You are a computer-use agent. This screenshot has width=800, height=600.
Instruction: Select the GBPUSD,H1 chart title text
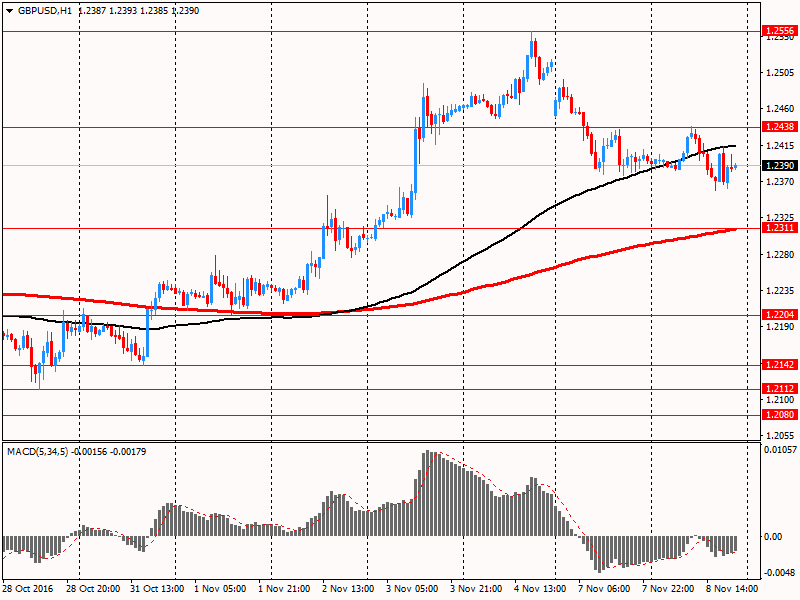(x=44, y=11)
